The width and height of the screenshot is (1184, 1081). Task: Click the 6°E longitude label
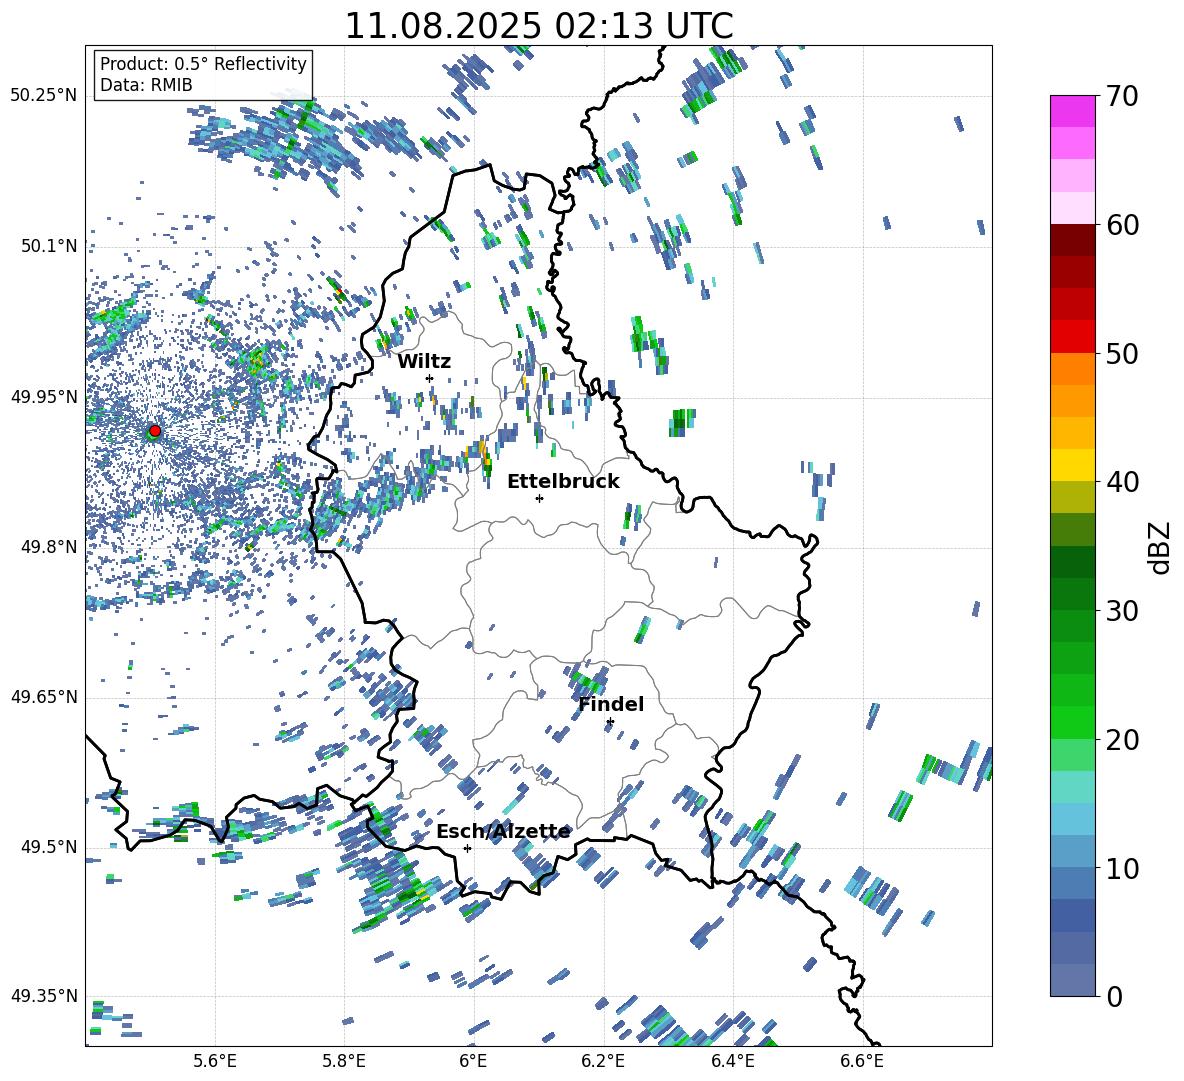pyautogui.click(x=473, y=1061)
